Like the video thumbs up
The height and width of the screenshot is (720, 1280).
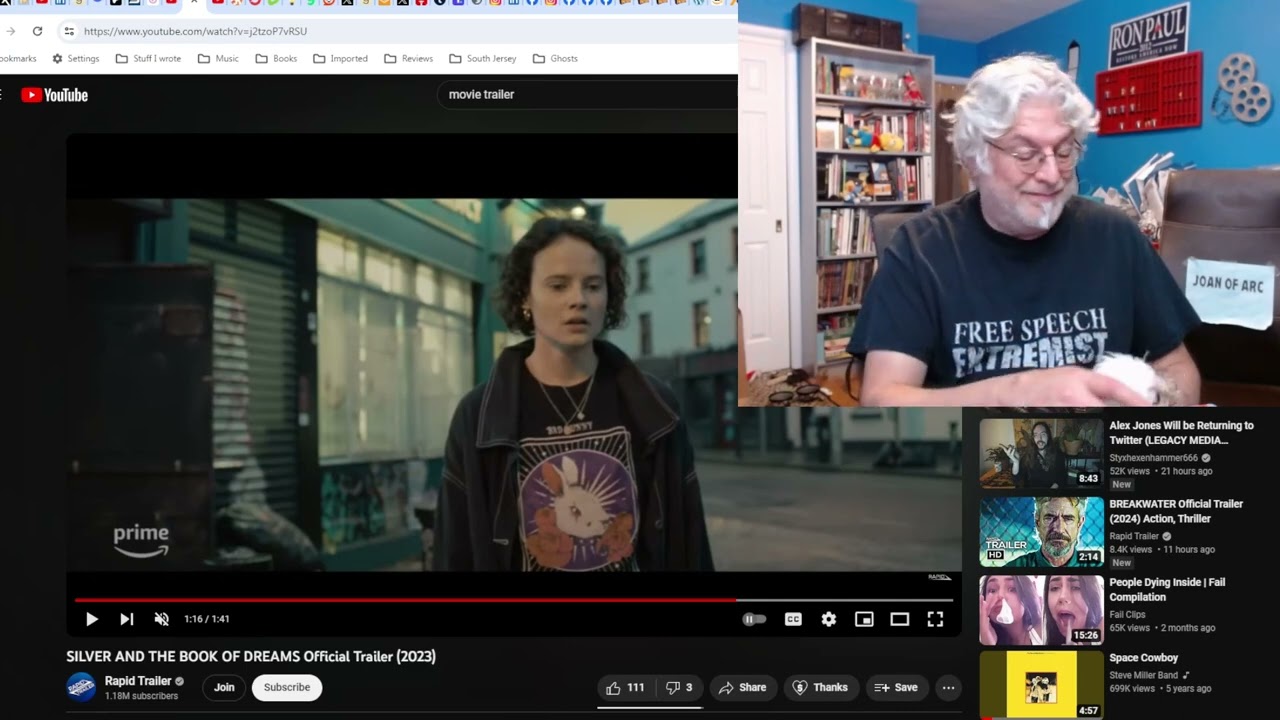click(625, 687)
